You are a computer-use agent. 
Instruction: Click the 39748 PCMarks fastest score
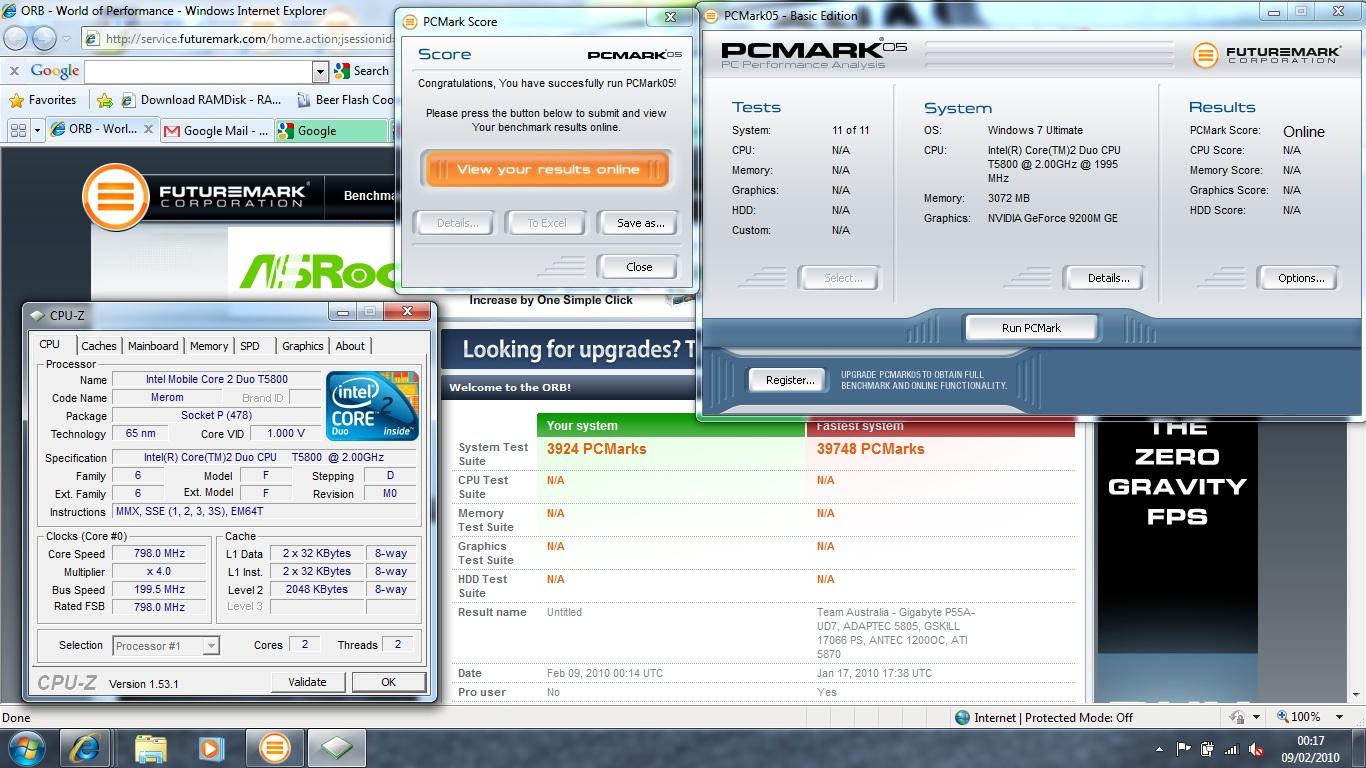click(x=870, y=449)
